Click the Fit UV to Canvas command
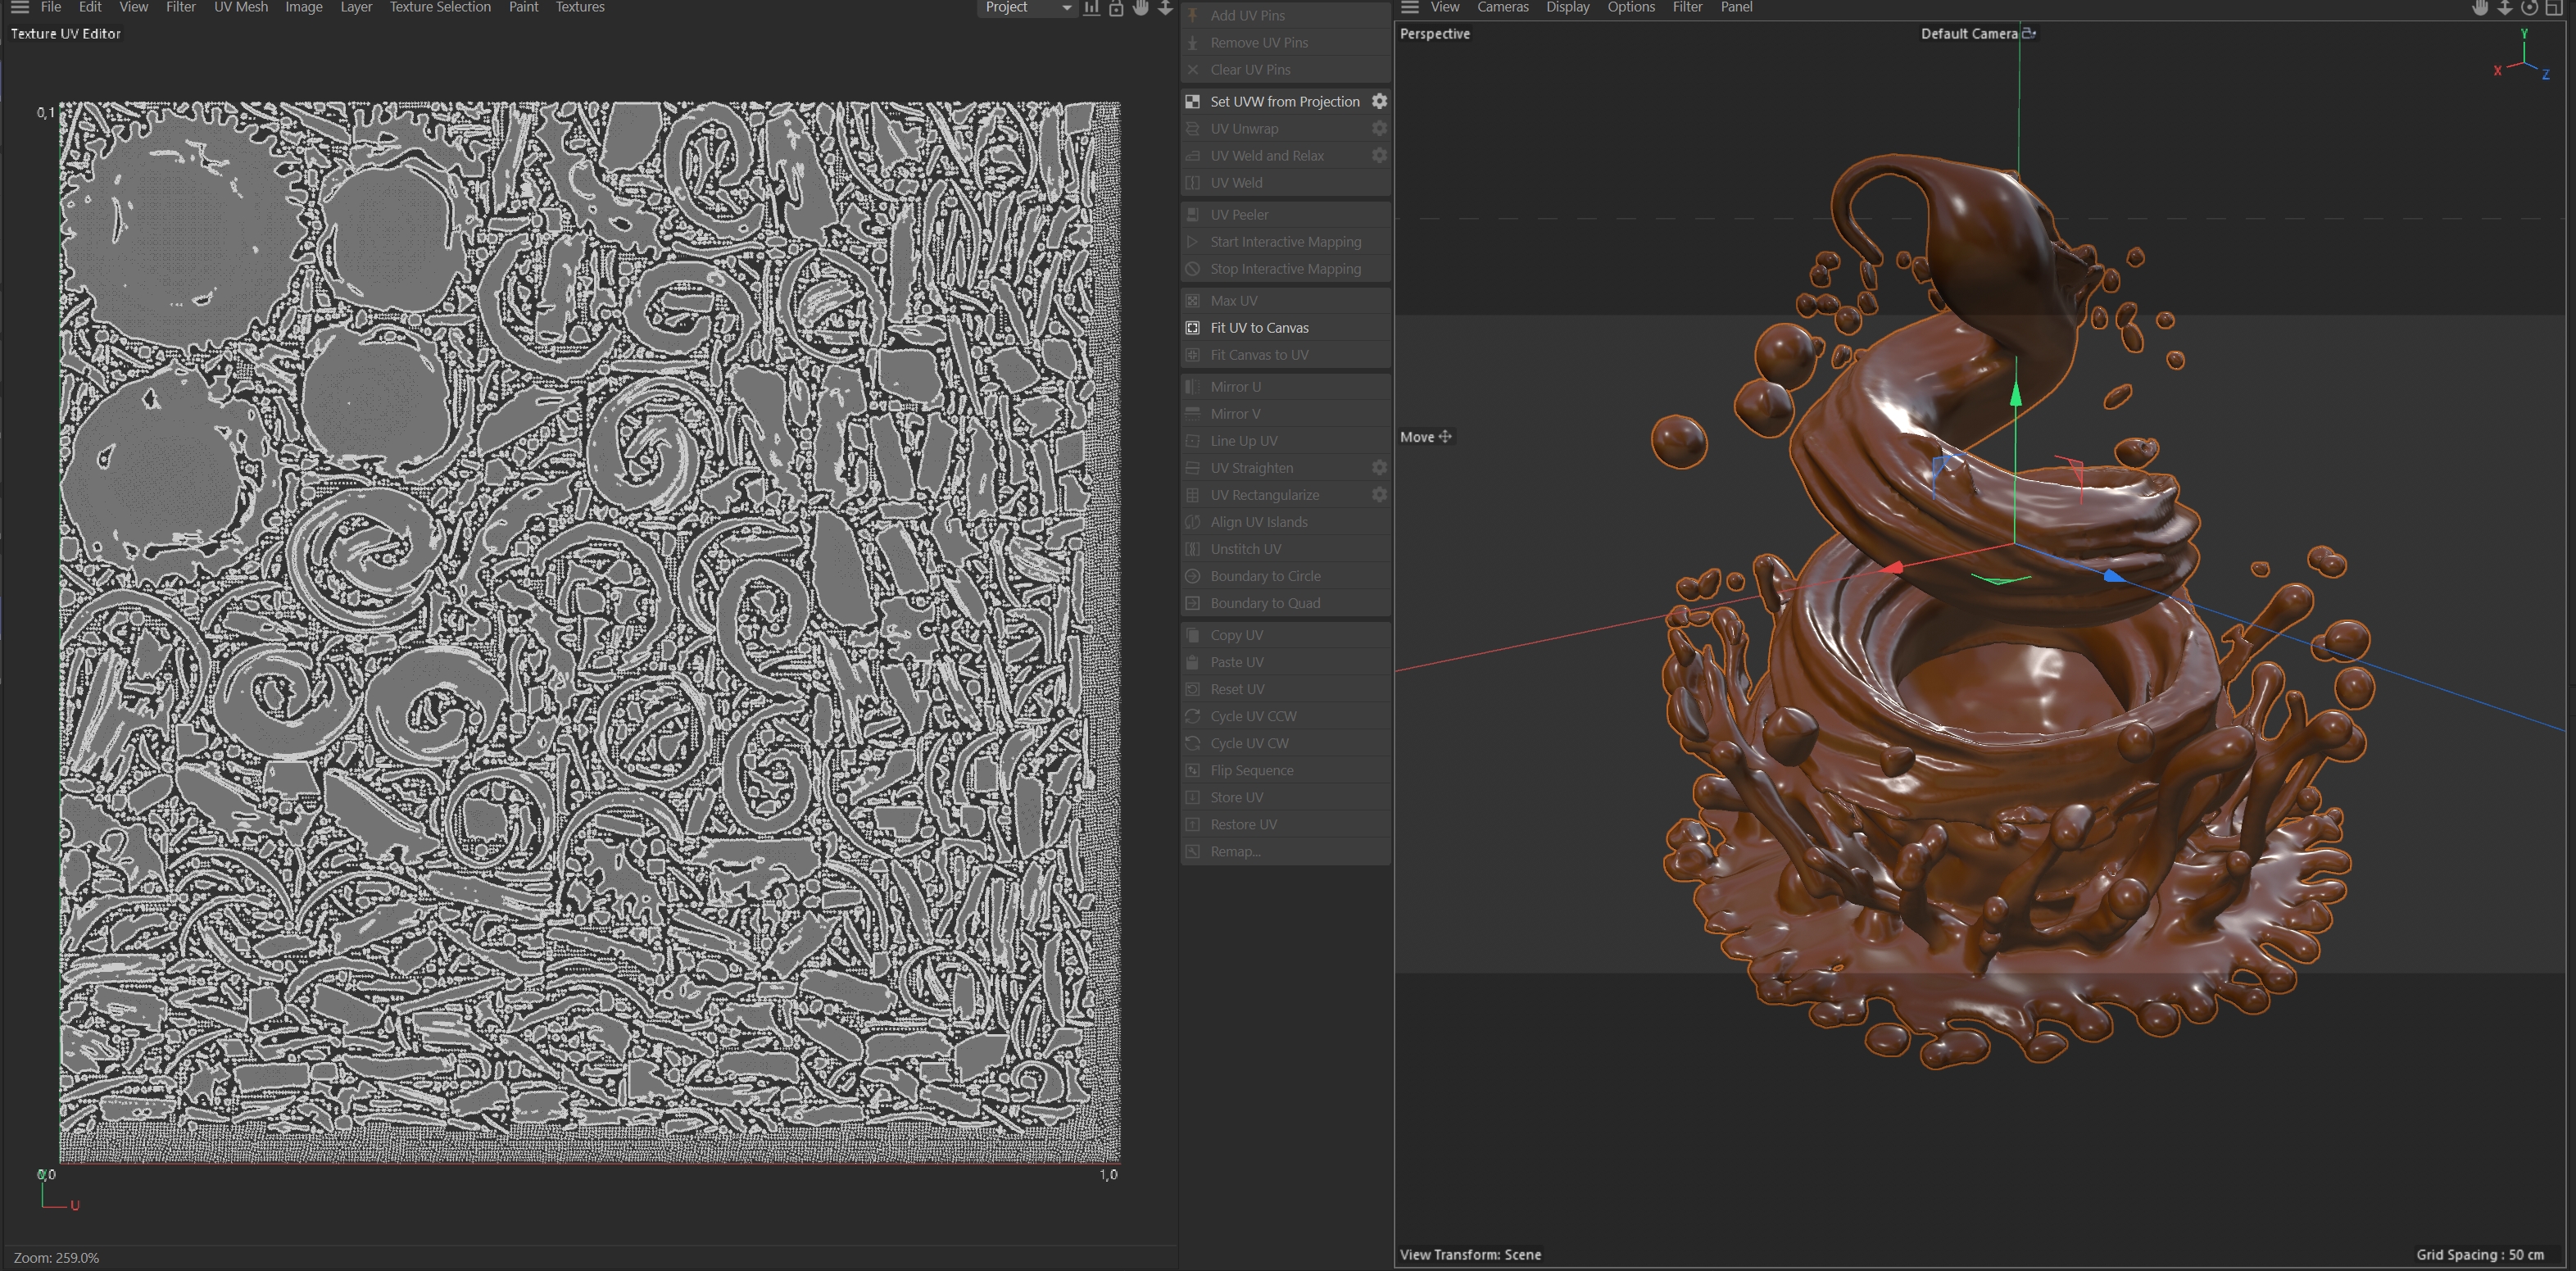The image size is (2576, 1271). point(1259,328)
